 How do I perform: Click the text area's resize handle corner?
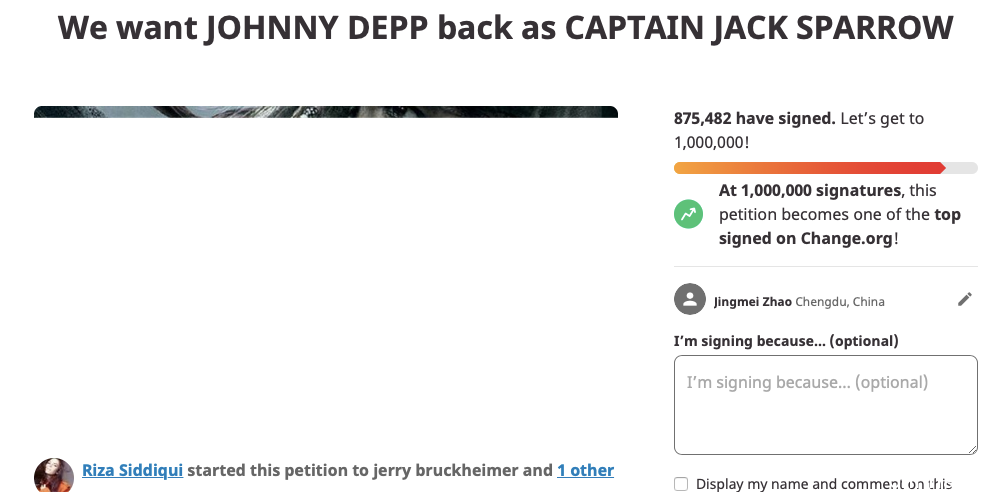click(x=972, y=449)
